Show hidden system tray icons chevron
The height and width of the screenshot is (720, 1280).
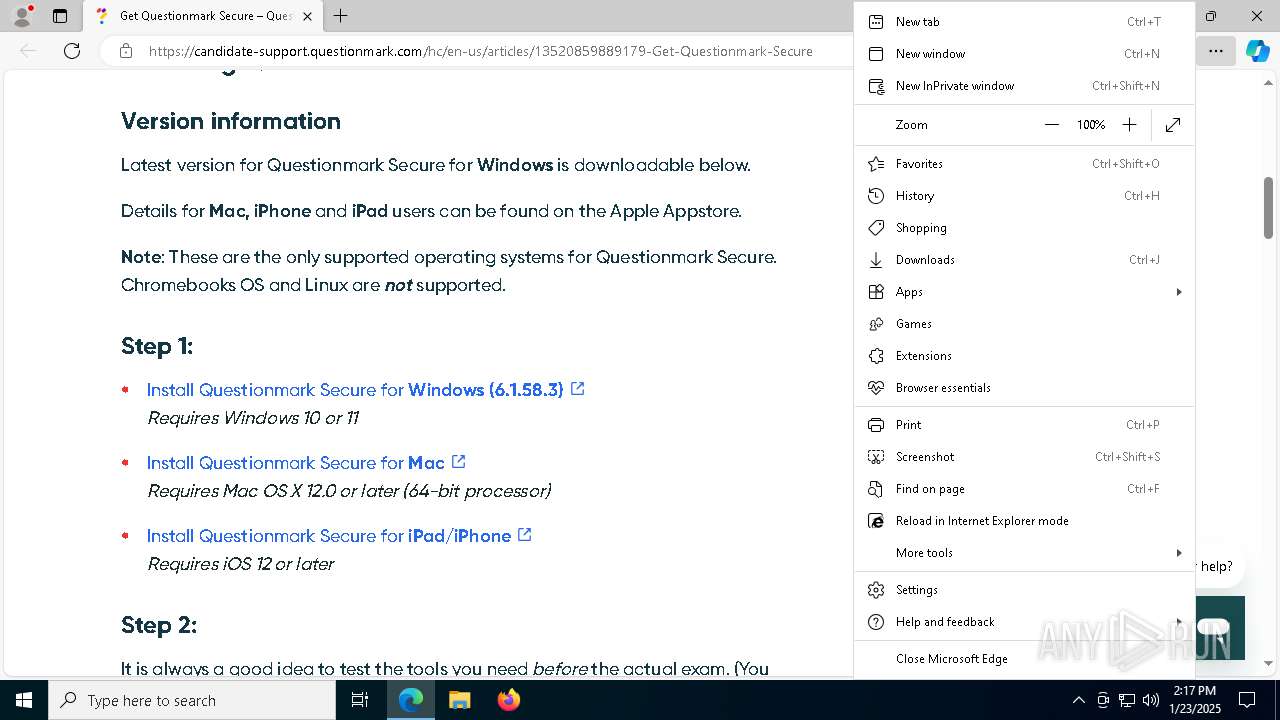(x=1078, y=700)
